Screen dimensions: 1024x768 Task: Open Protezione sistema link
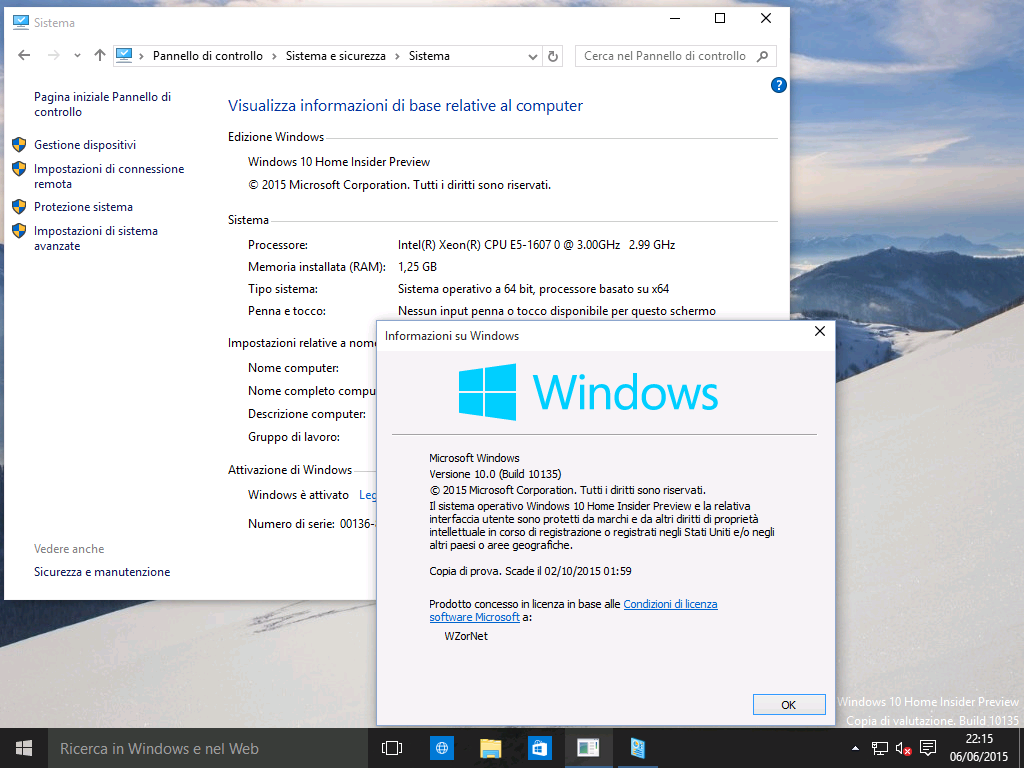[x=83, y=207]
